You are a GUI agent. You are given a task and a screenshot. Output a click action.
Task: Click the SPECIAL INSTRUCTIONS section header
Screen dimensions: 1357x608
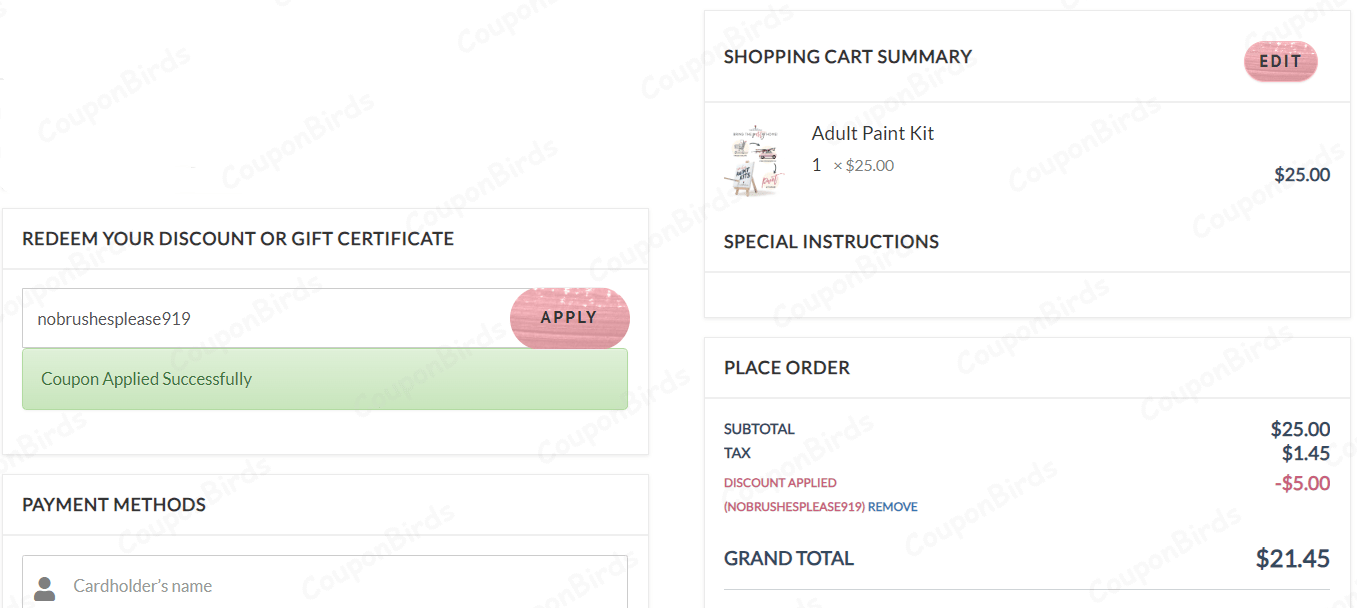click(831, 241)
